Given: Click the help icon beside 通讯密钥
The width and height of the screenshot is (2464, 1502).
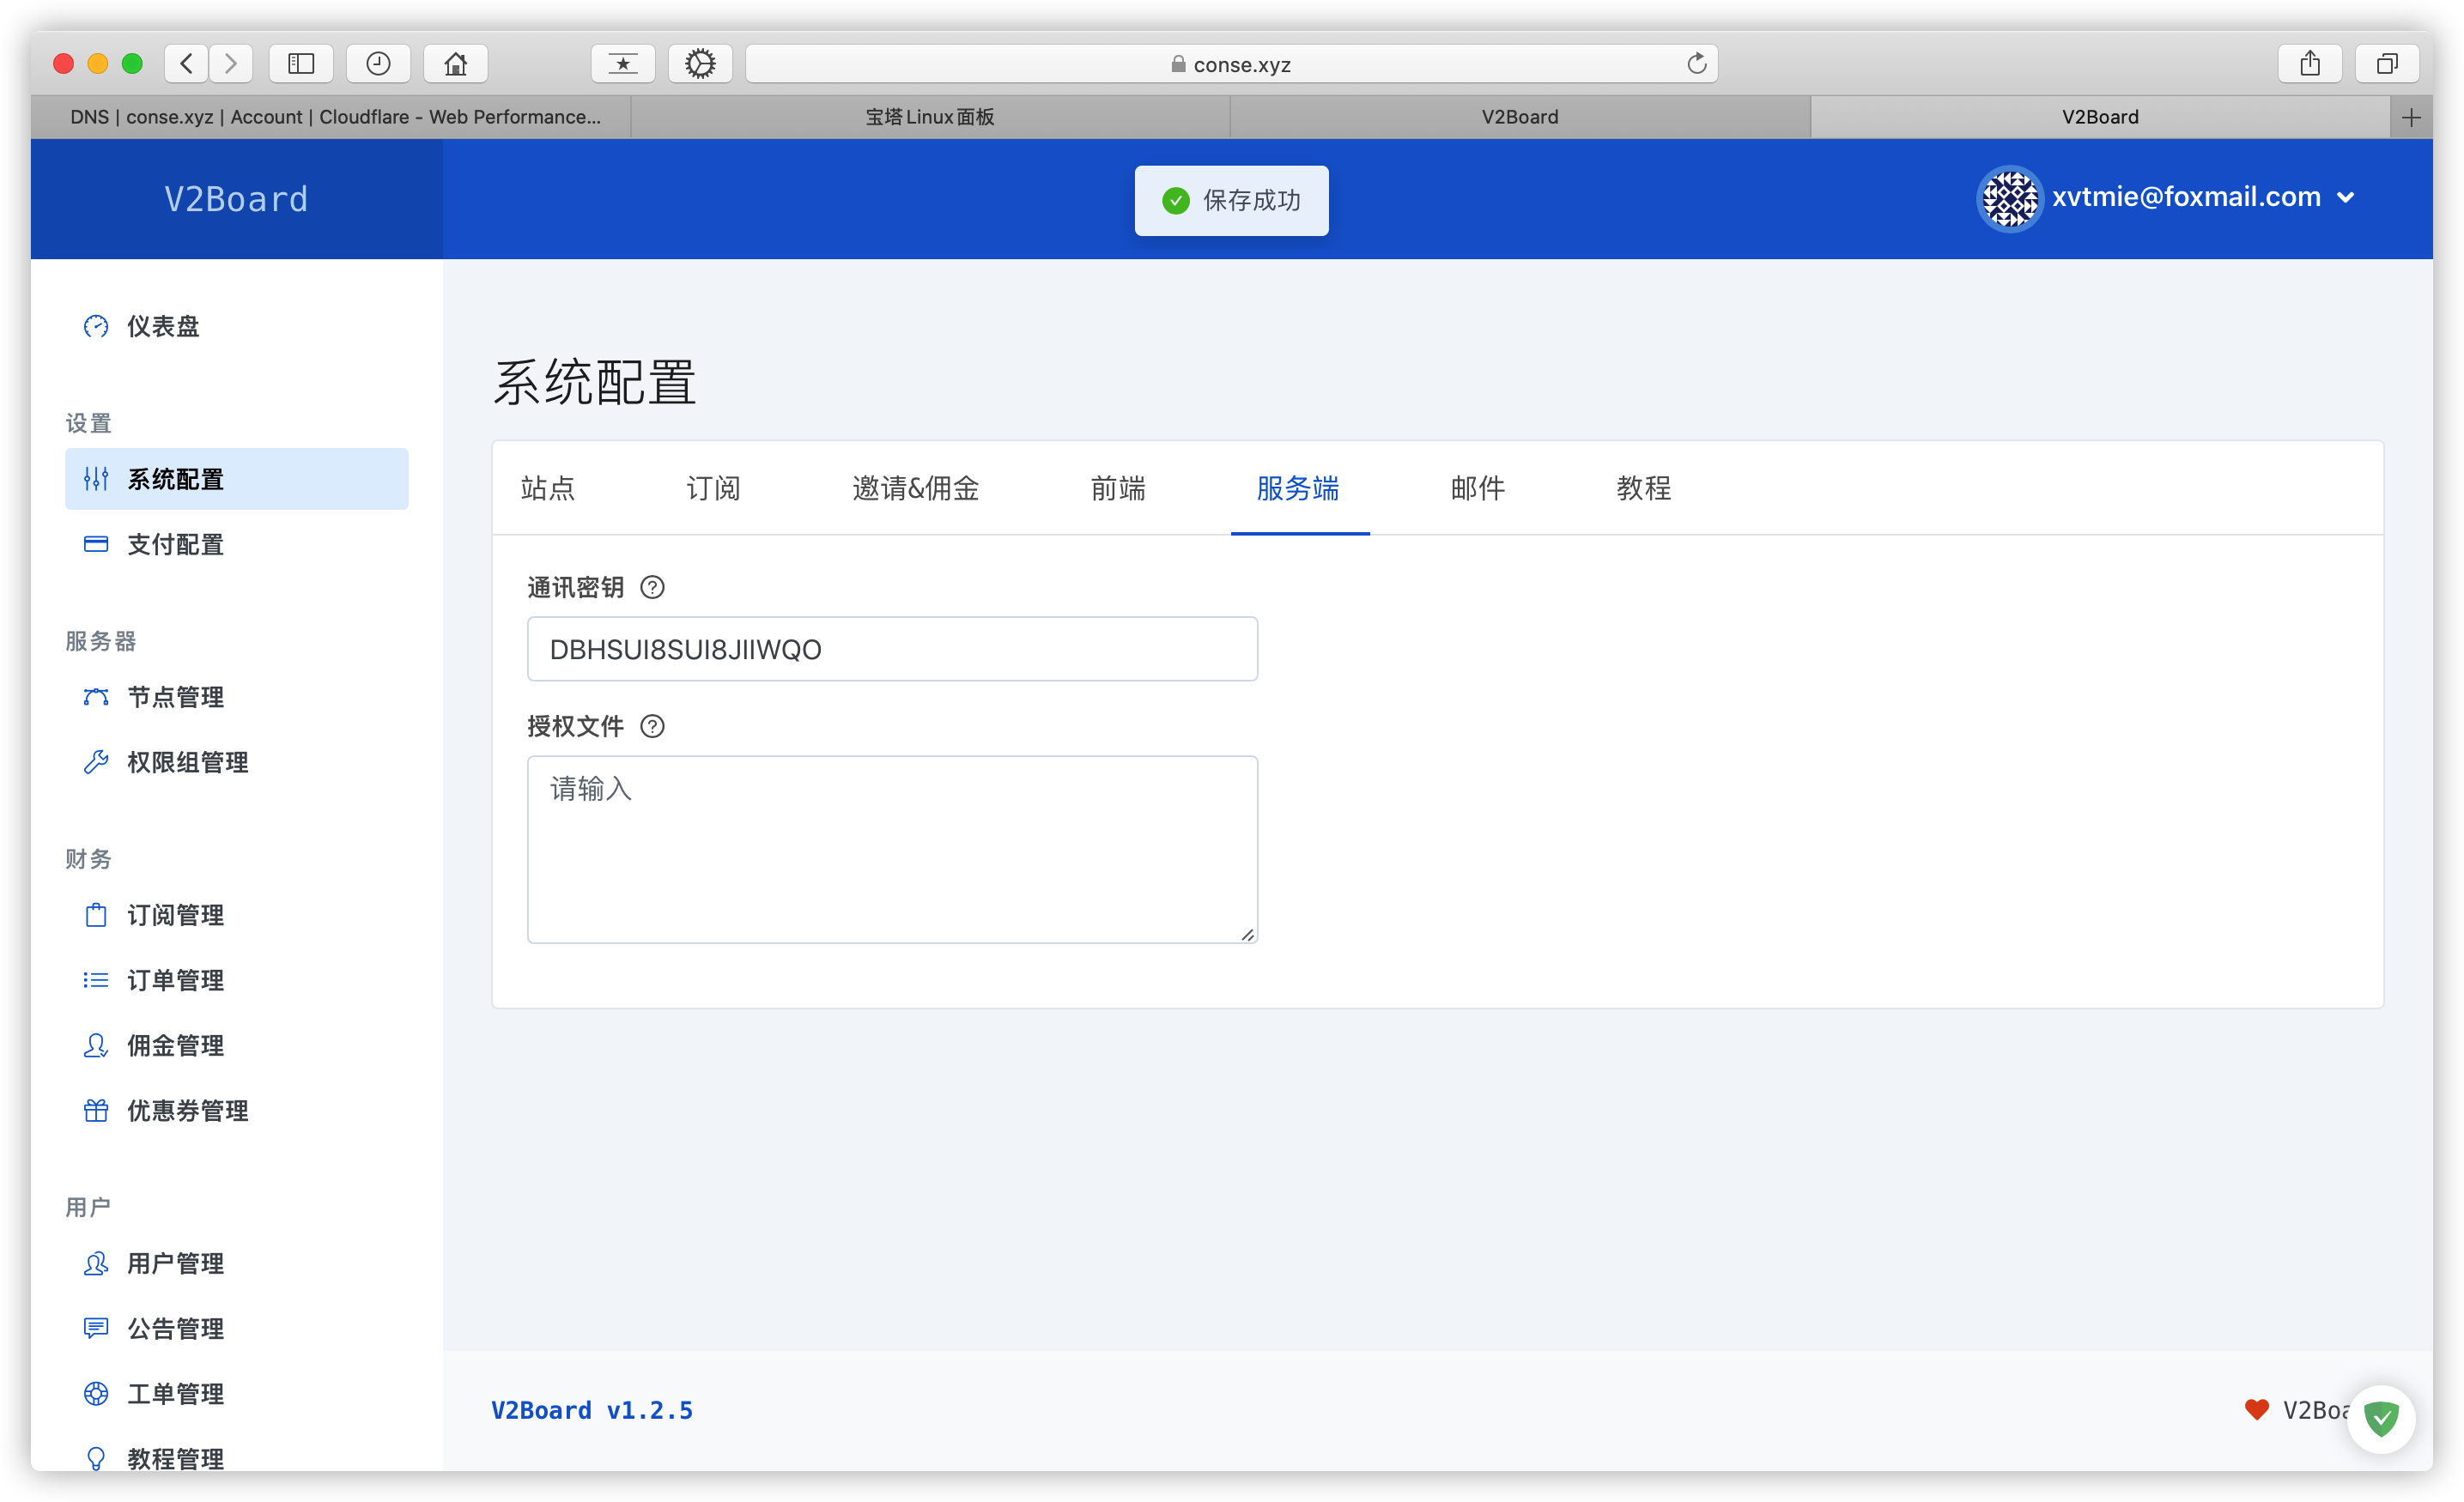Looking at the screenshot, I should pyautogui.click(x=652, y=587).
